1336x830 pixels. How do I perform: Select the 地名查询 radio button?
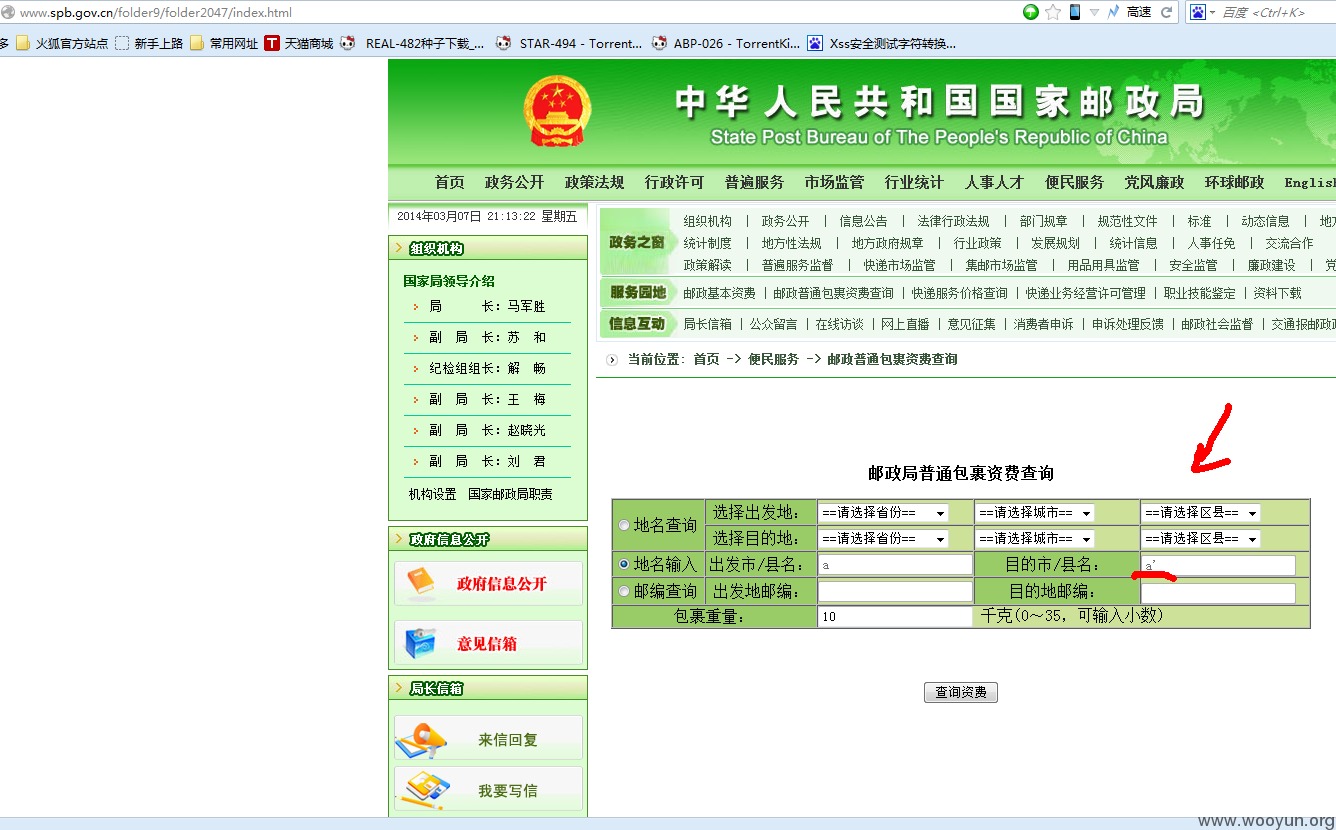coord(624,525)
